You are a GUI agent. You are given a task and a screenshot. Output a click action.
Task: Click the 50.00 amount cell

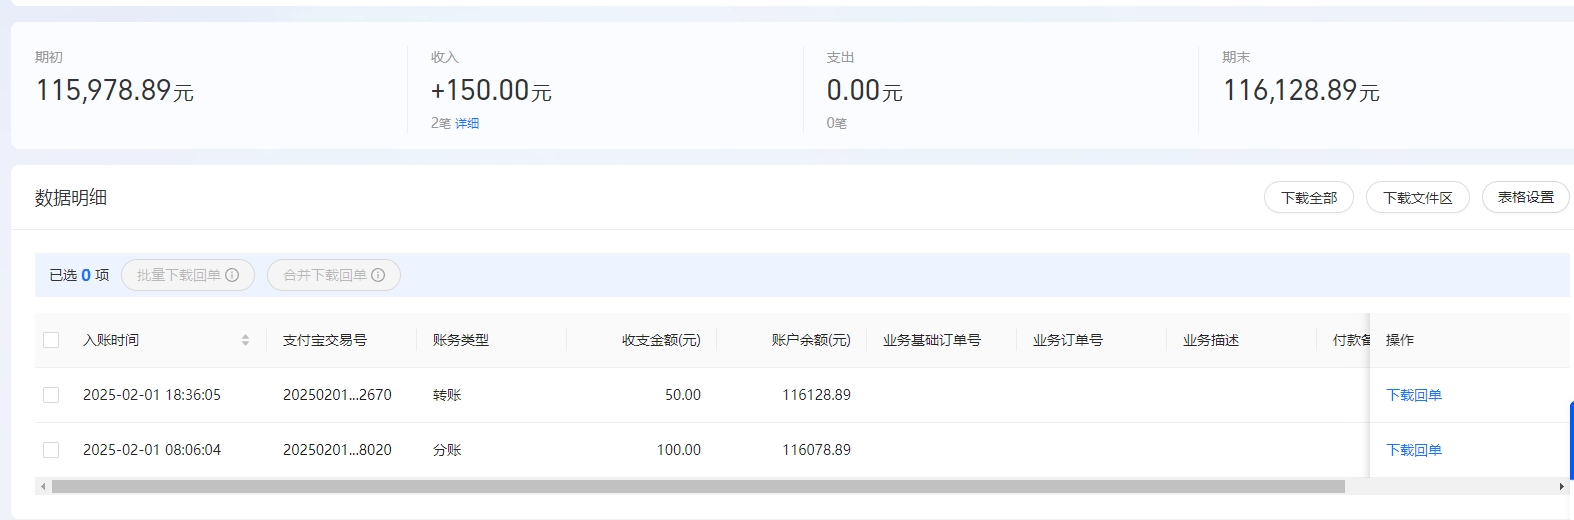pyautogui.click(x=683, y=395)
